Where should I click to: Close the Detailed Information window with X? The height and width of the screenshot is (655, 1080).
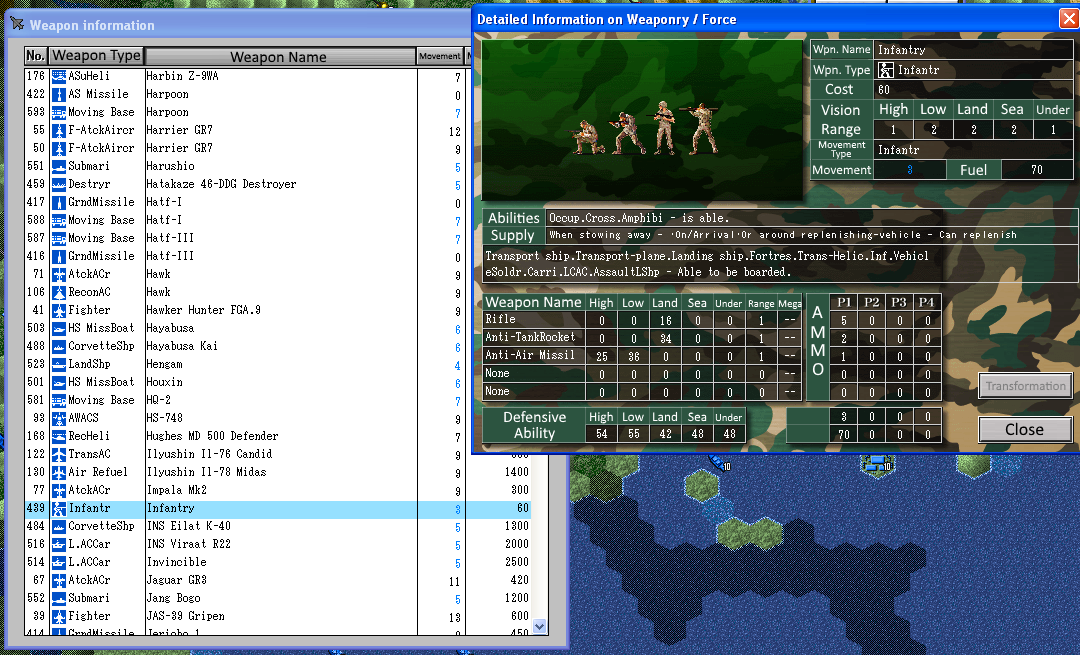pyautogui.click(x=1068, y=19)
